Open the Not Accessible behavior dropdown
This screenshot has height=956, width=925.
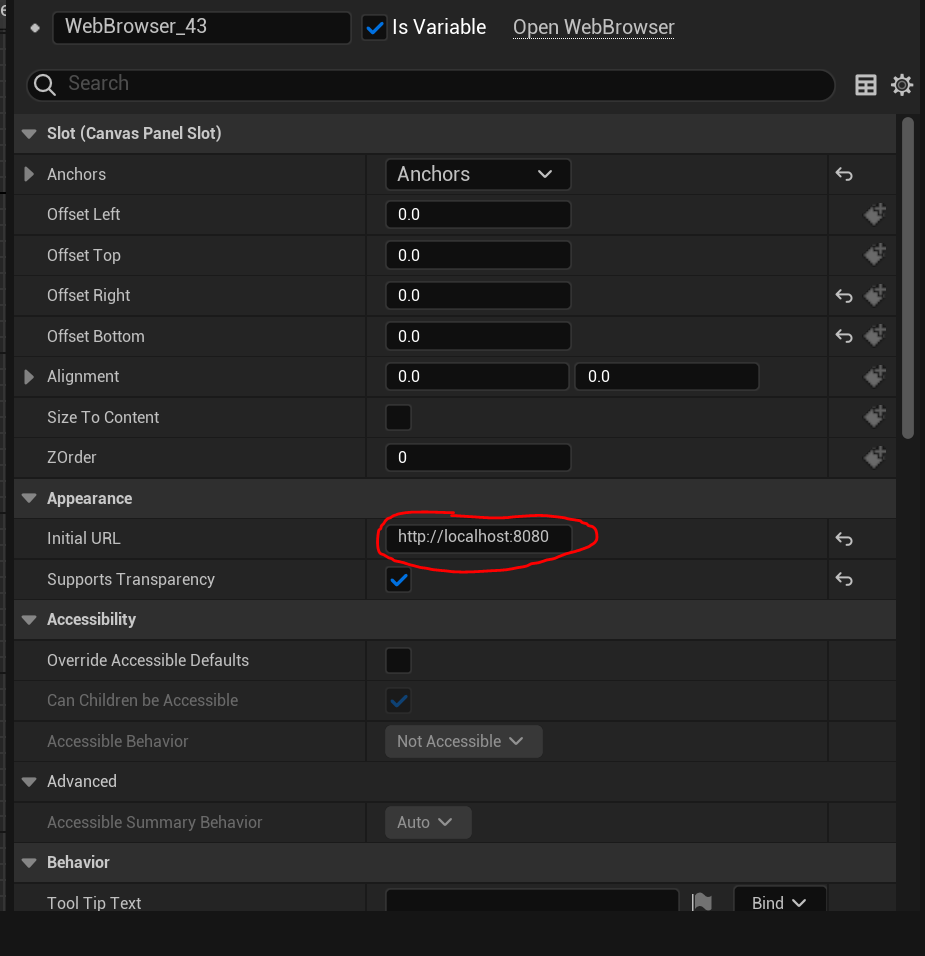coord(463,741)
